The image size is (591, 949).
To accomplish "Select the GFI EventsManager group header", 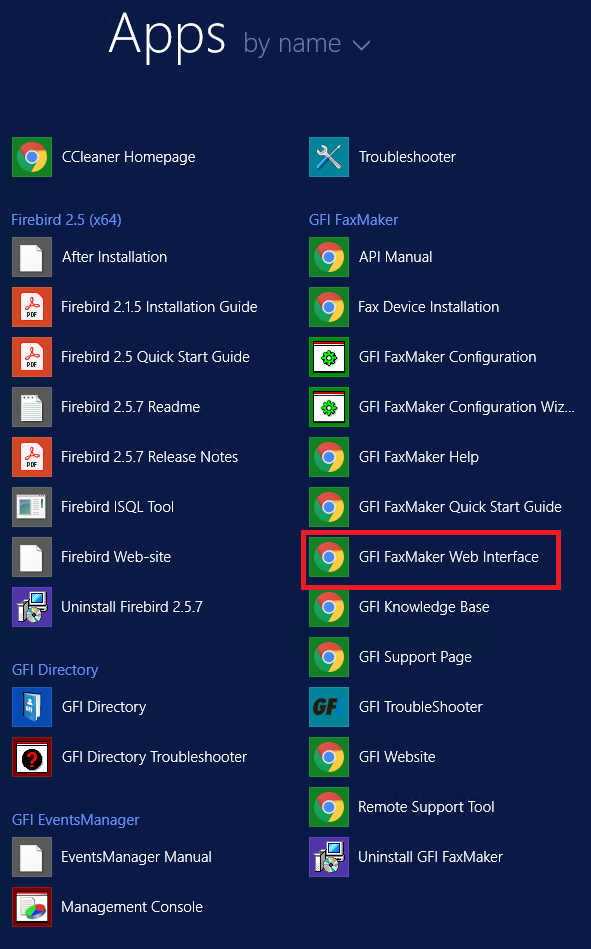I will pyautogui.click(x=76, y=820).
